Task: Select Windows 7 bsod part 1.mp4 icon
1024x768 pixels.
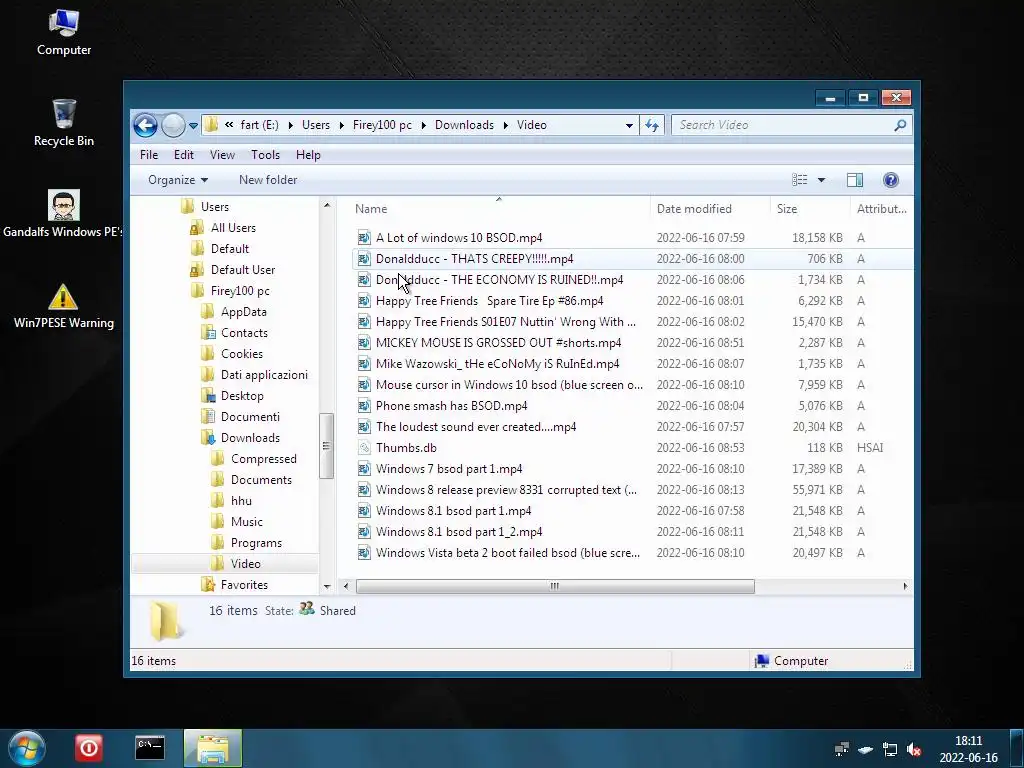Action: click(364, 469)
